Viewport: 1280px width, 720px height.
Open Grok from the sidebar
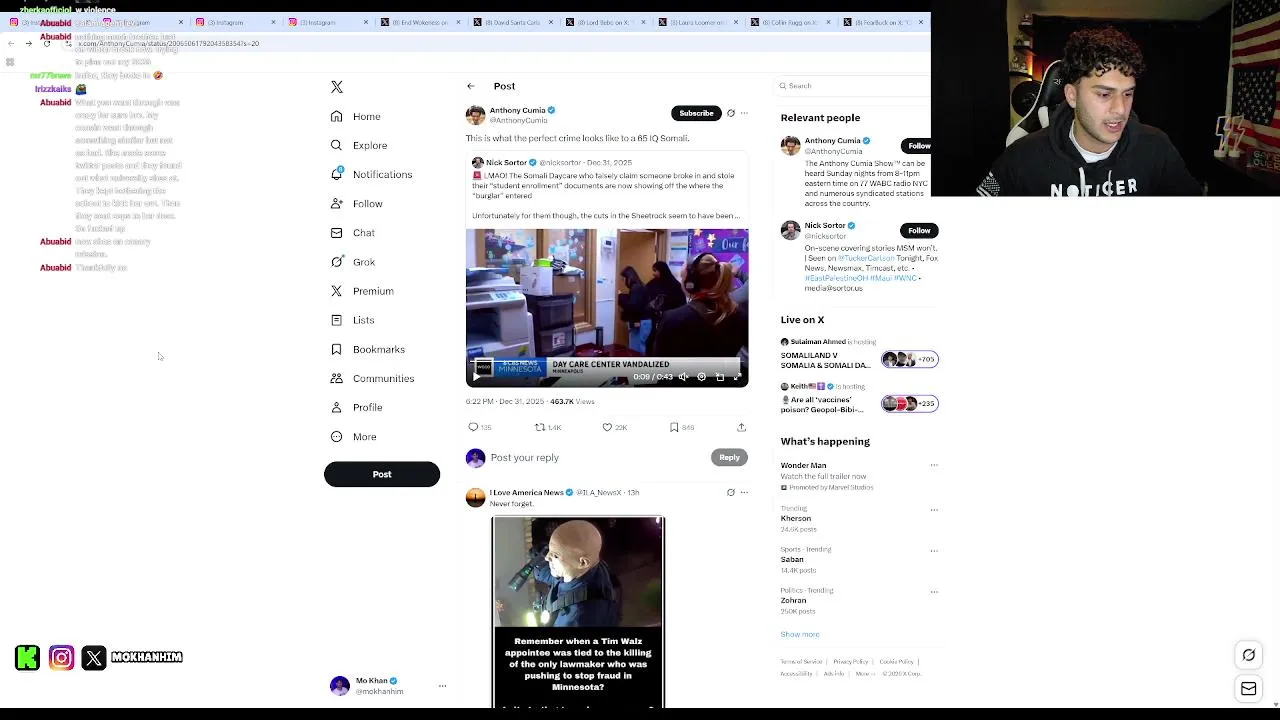(x=353, y=262)
